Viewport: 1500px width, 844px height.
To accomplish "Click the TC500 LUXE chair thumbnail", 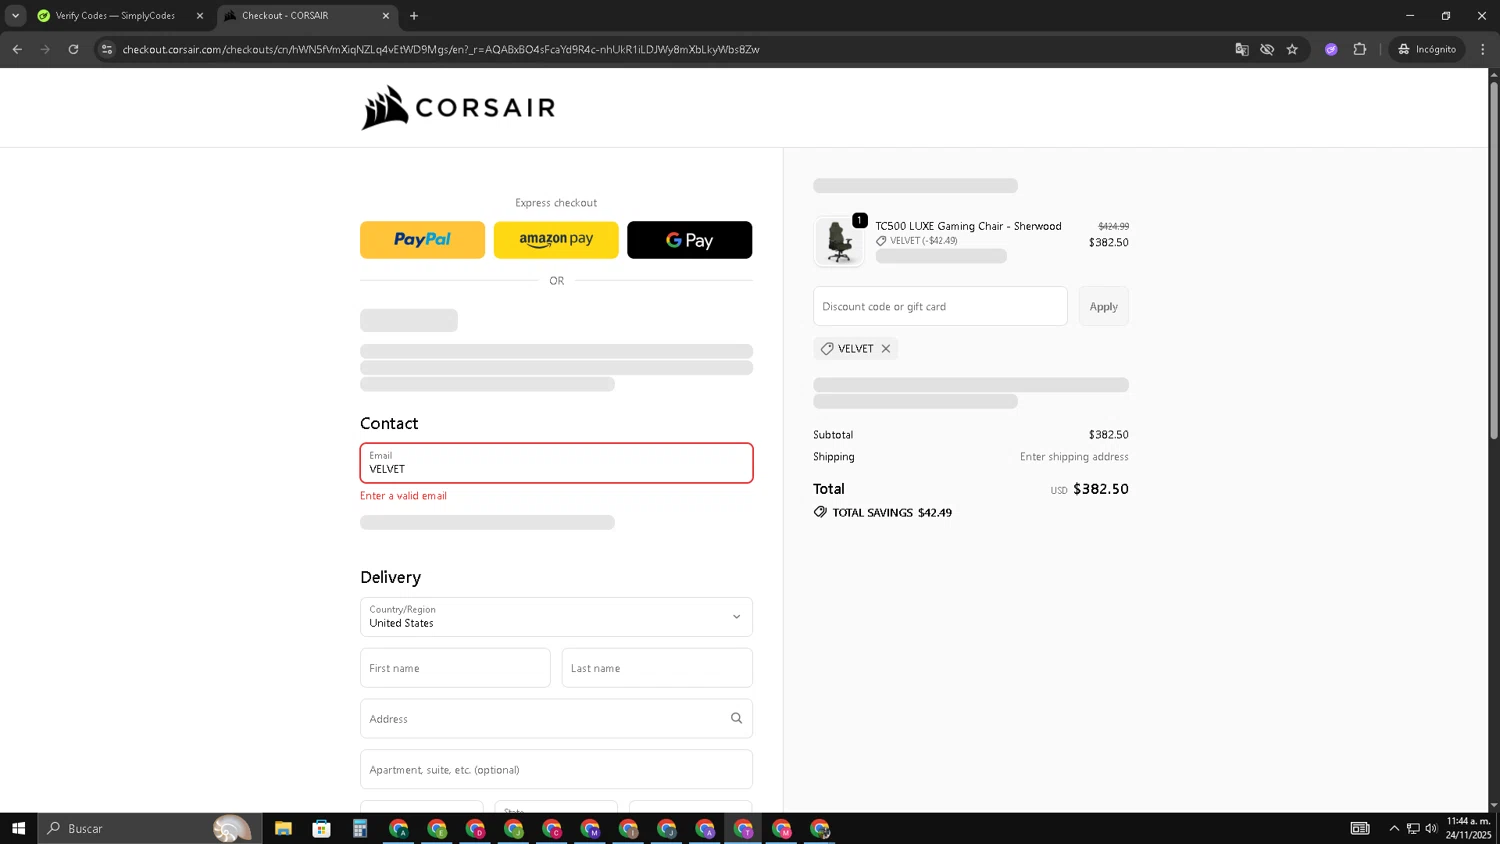I will pos(839,241).
